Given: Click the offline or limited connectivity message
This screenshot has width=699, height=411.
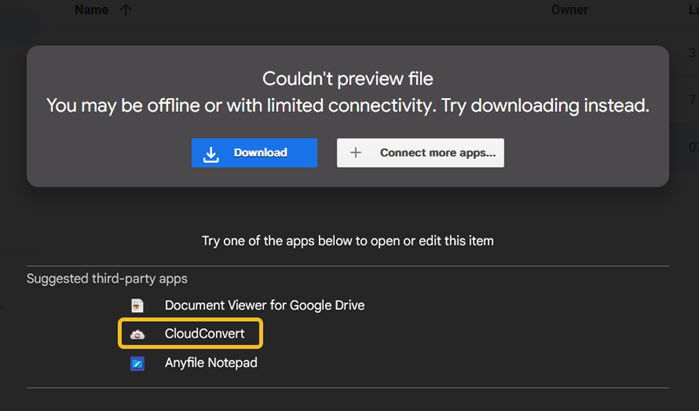Looking at the screenshot, I should tap(348, 106).
